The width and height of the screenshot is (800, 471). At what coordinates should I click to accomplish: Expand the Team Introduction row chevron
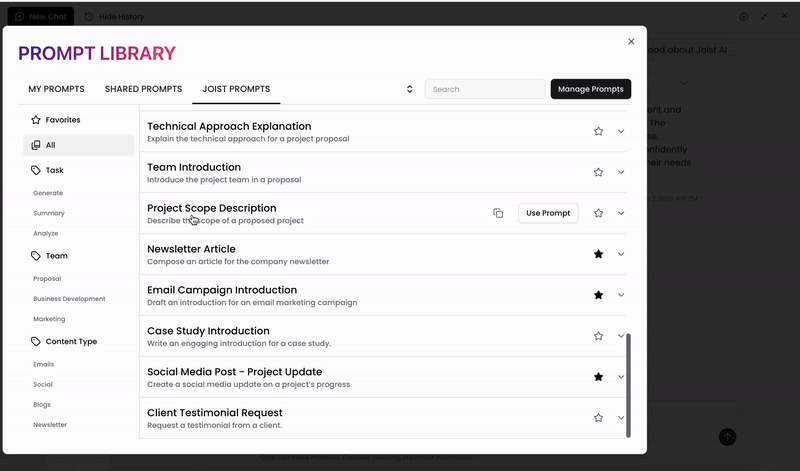[621, 172]
